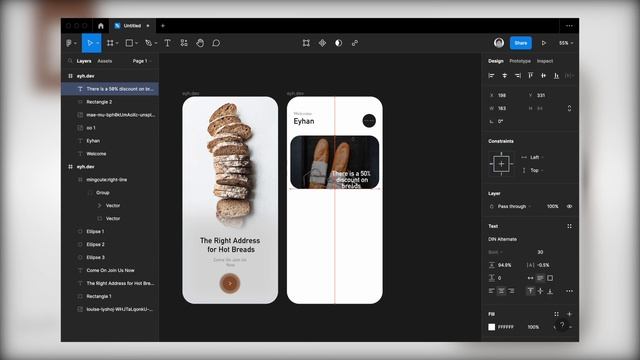Click the Create link icon in toolbar
640x360 pixels.
[x=355, y=43]
